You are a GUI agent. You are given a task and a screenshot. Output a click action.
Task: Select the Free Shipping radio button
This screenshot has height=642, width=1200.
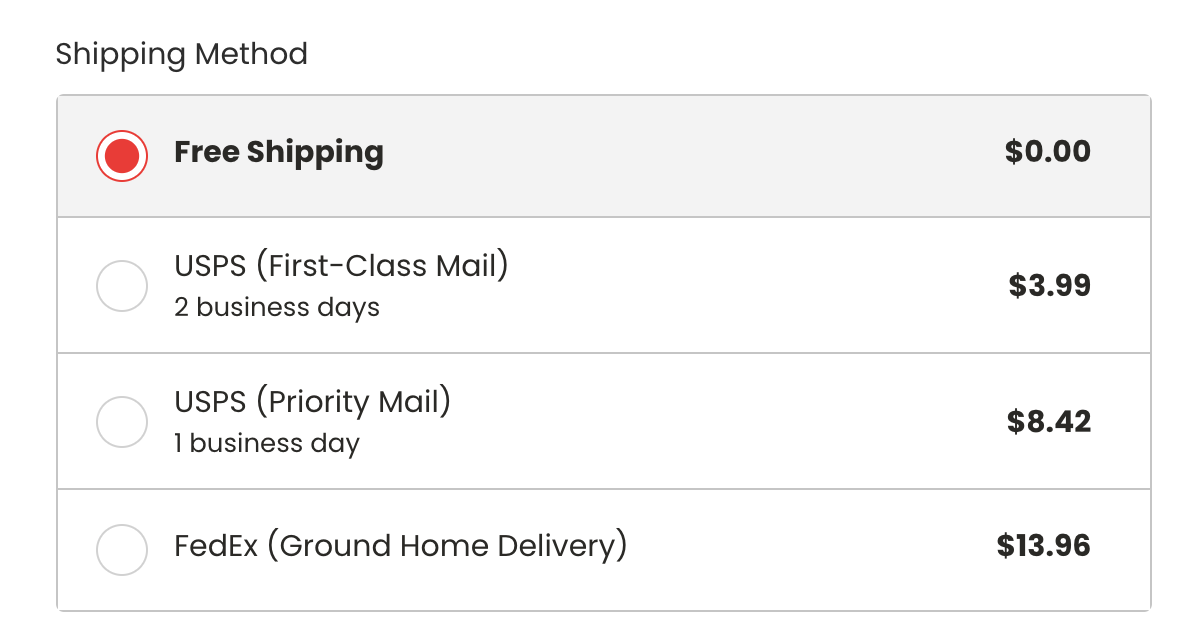(x=122, y=156)
